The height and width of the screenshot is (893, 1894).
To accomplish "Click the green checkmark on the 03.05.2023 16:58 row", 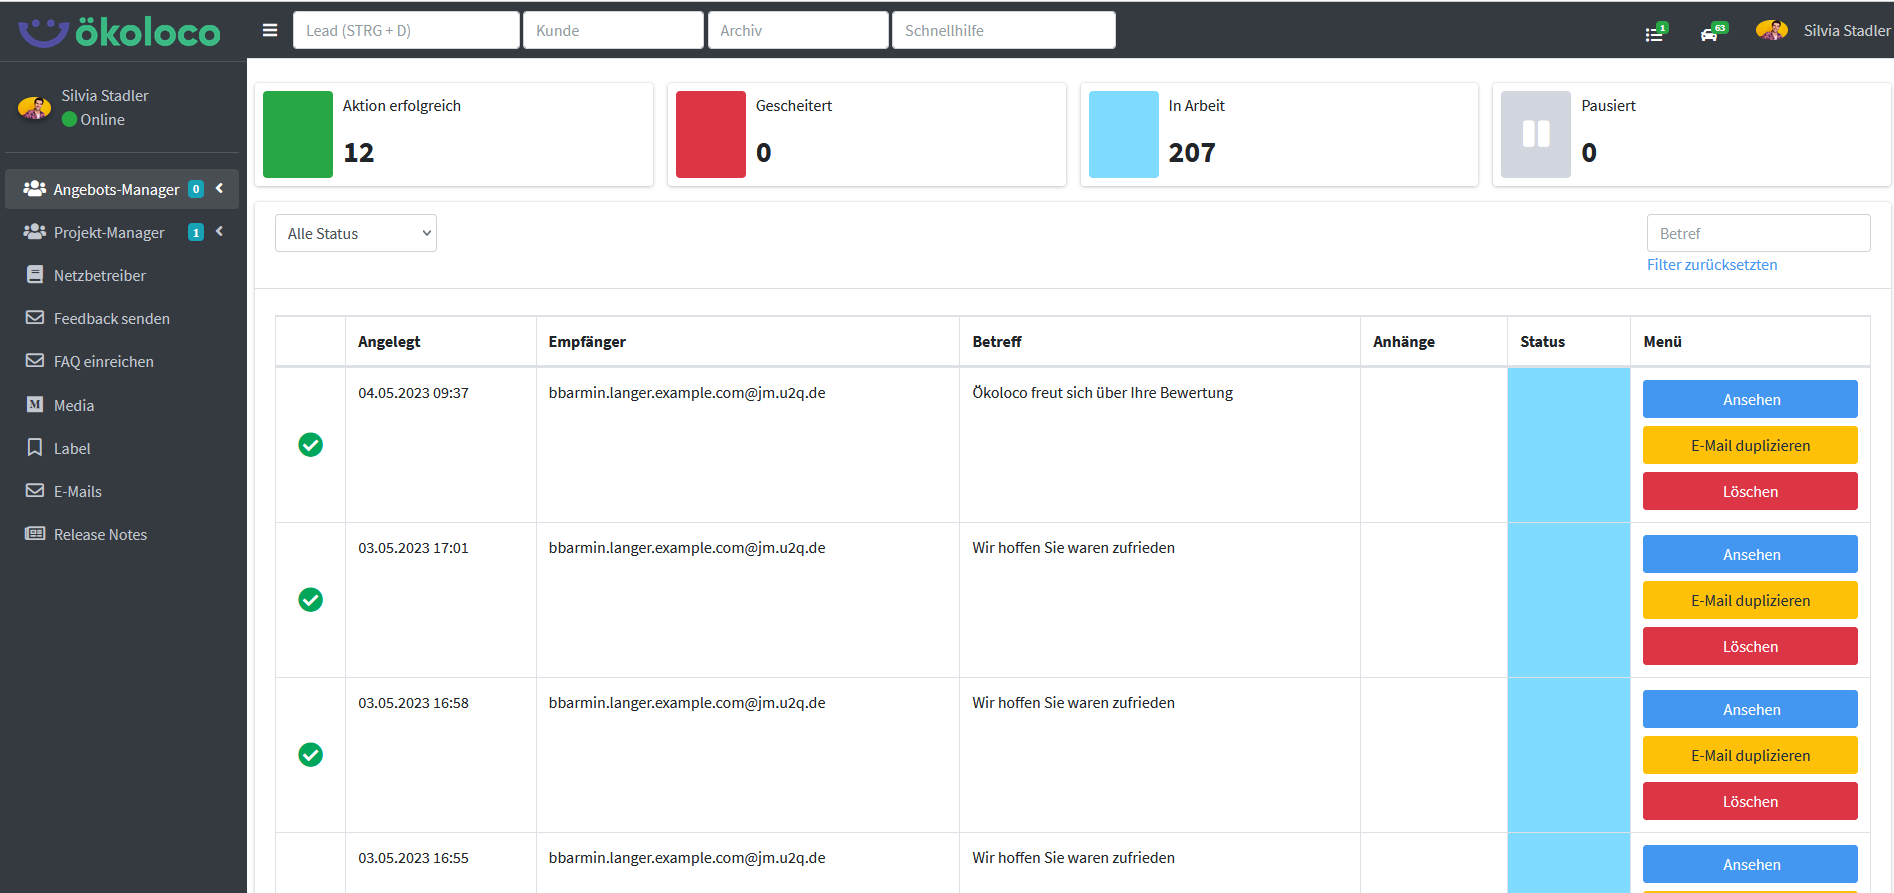I will (310, 755).
